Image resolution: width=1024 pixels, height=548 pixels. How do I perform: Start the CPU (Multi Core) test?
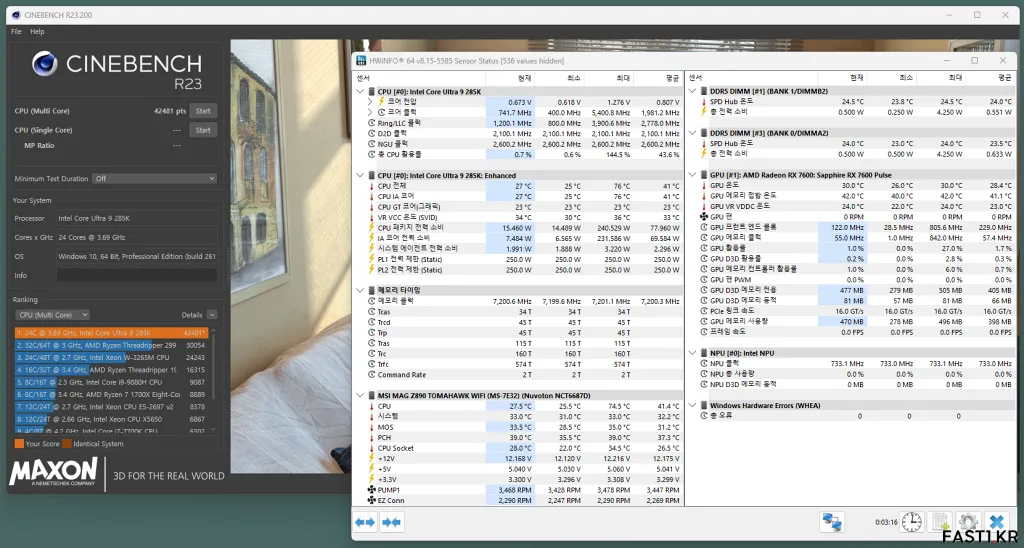203,111
